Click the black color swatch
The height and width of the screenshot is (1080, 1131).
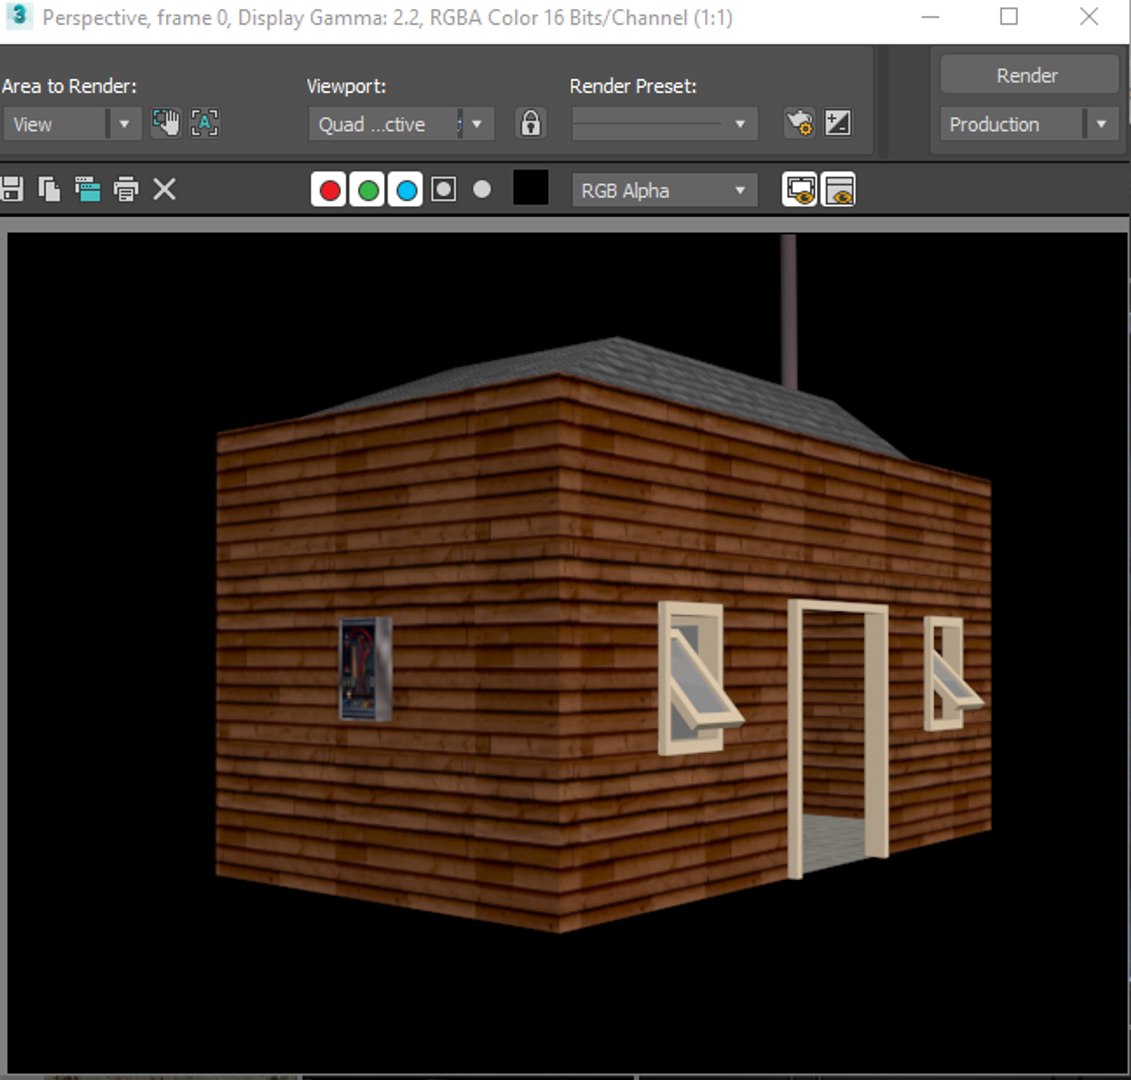click(530, 188)
